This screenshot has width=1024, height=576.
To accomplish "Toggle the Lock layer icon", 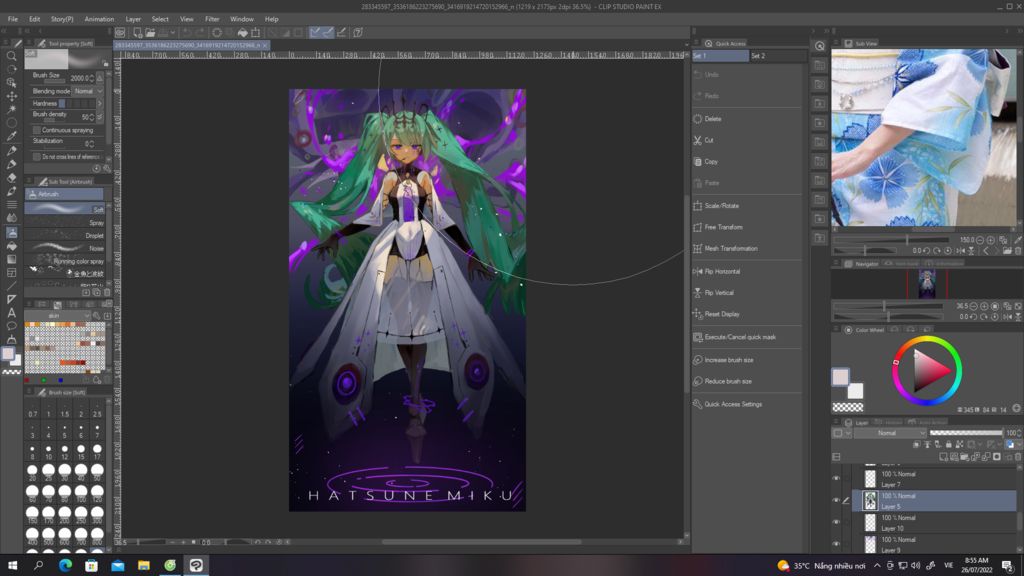I will click(x=948, y=444).
